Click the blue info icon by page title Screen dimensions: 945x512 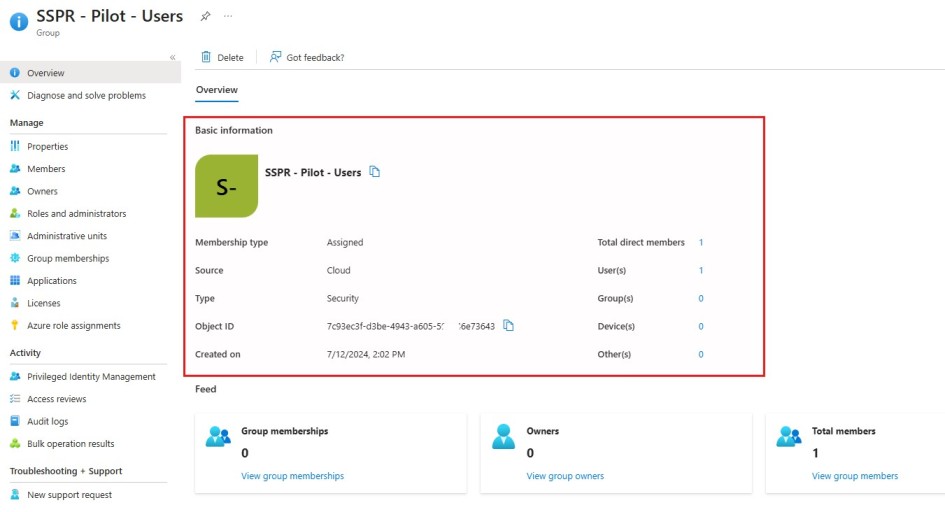[x=19, y=22]
